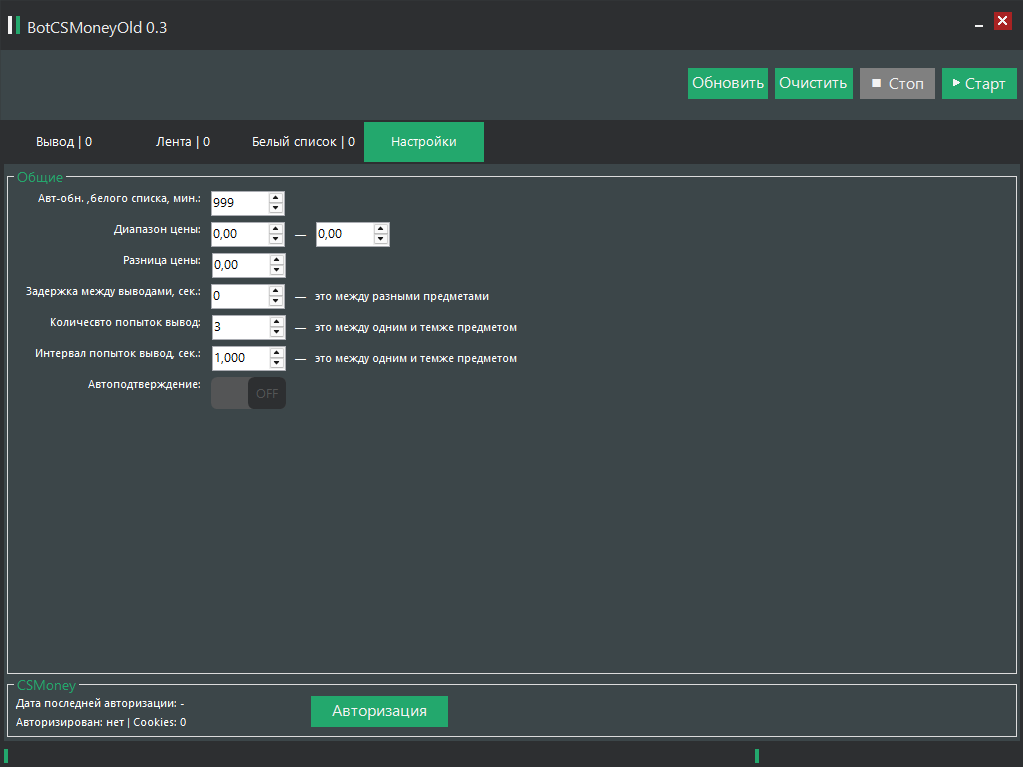Increase the minimum Диапазон цены value
This screenshot has height=767, width=1023.
tap(276, 228)
